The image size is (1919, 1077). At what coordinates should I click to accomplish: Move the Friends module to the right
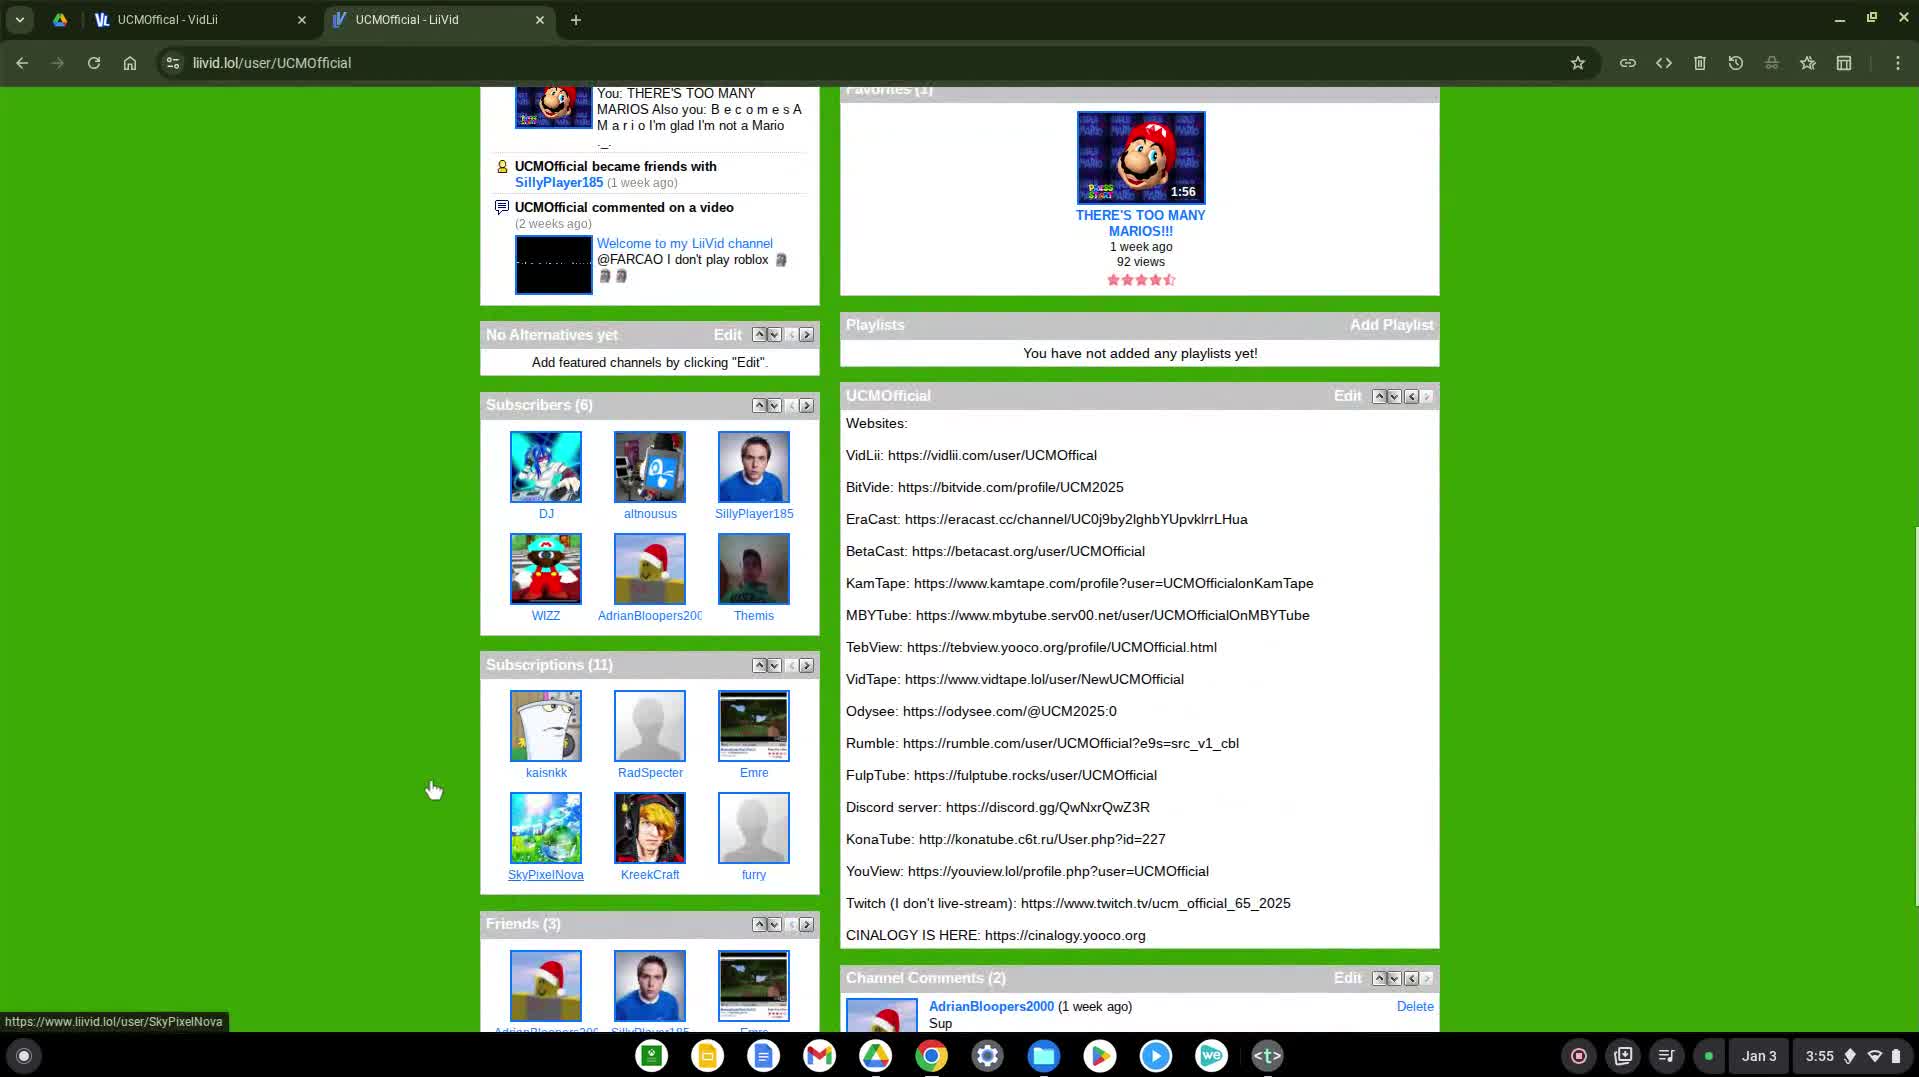806,925
